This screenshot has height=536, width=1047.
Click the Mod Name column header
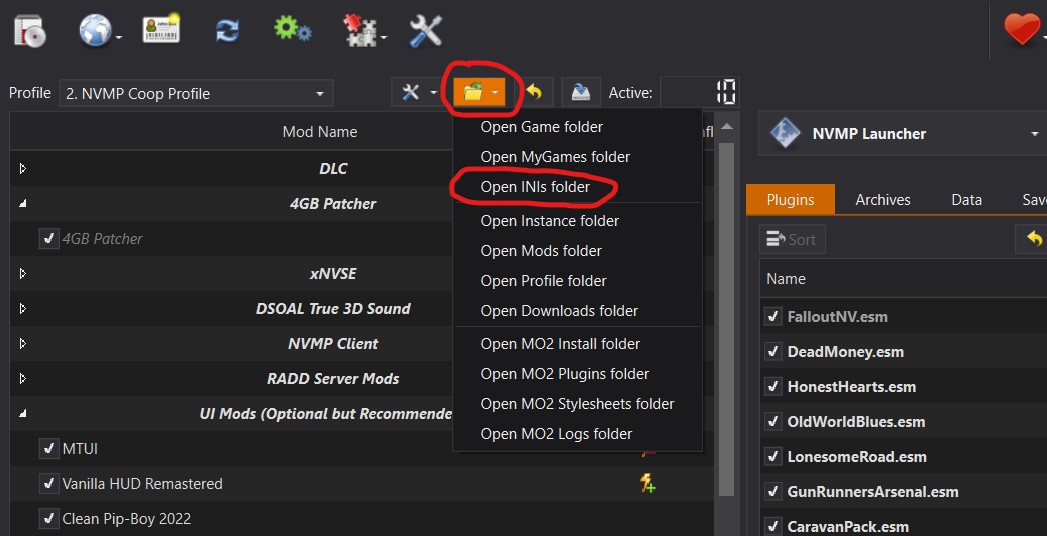coord(319,131)
